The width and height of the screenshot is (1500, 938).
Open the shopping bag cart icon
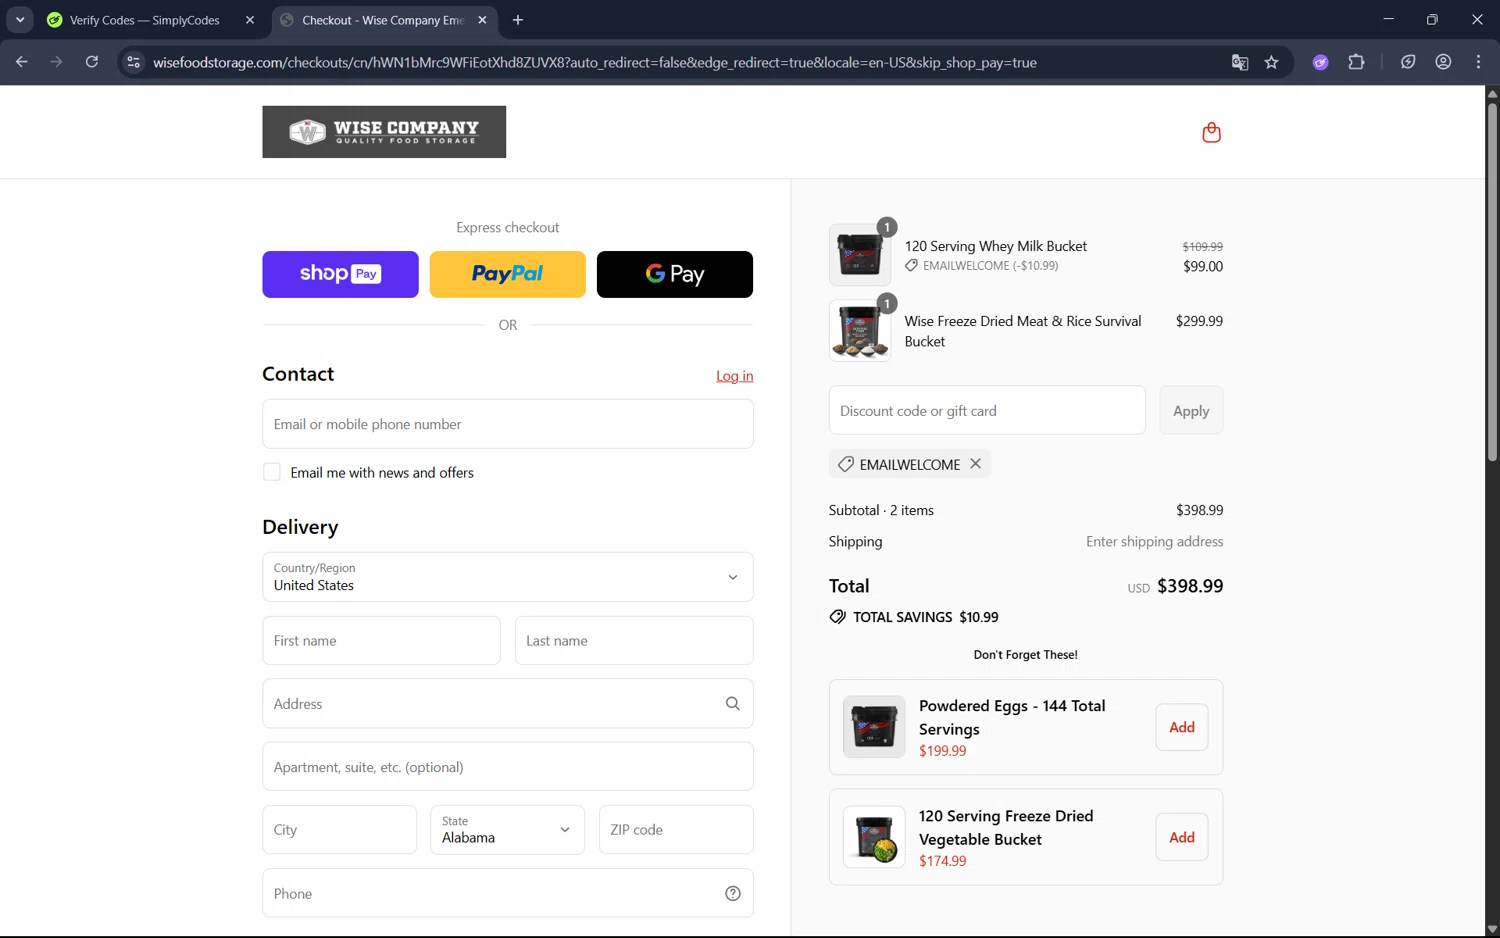point(1211,132)
